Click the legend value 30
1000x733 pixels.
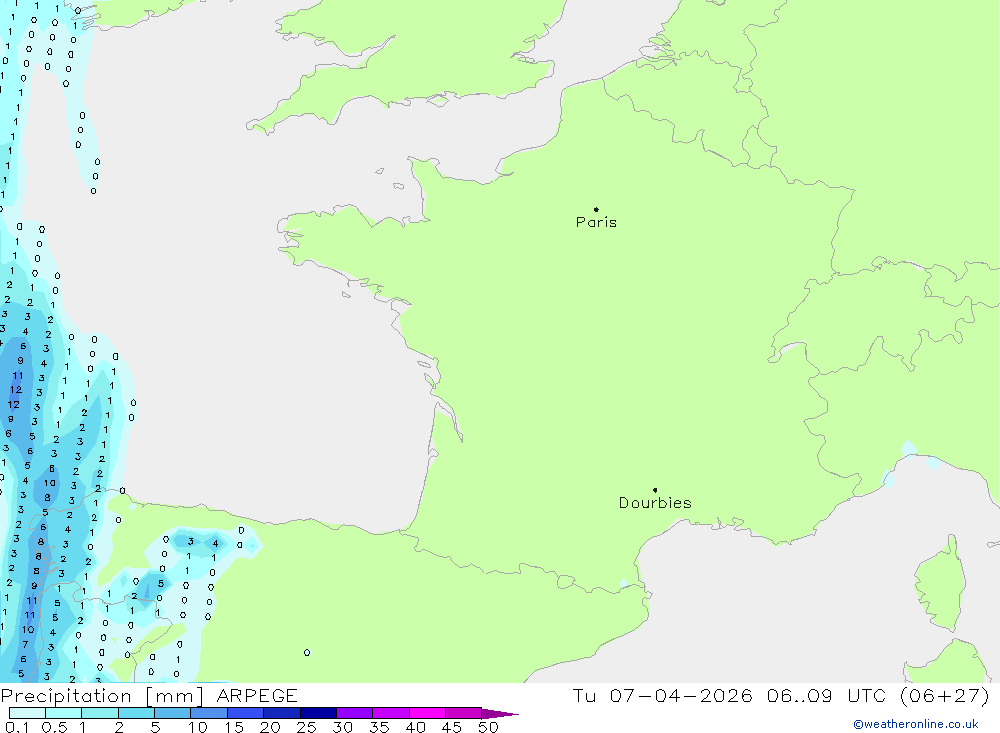click(342, 727)
